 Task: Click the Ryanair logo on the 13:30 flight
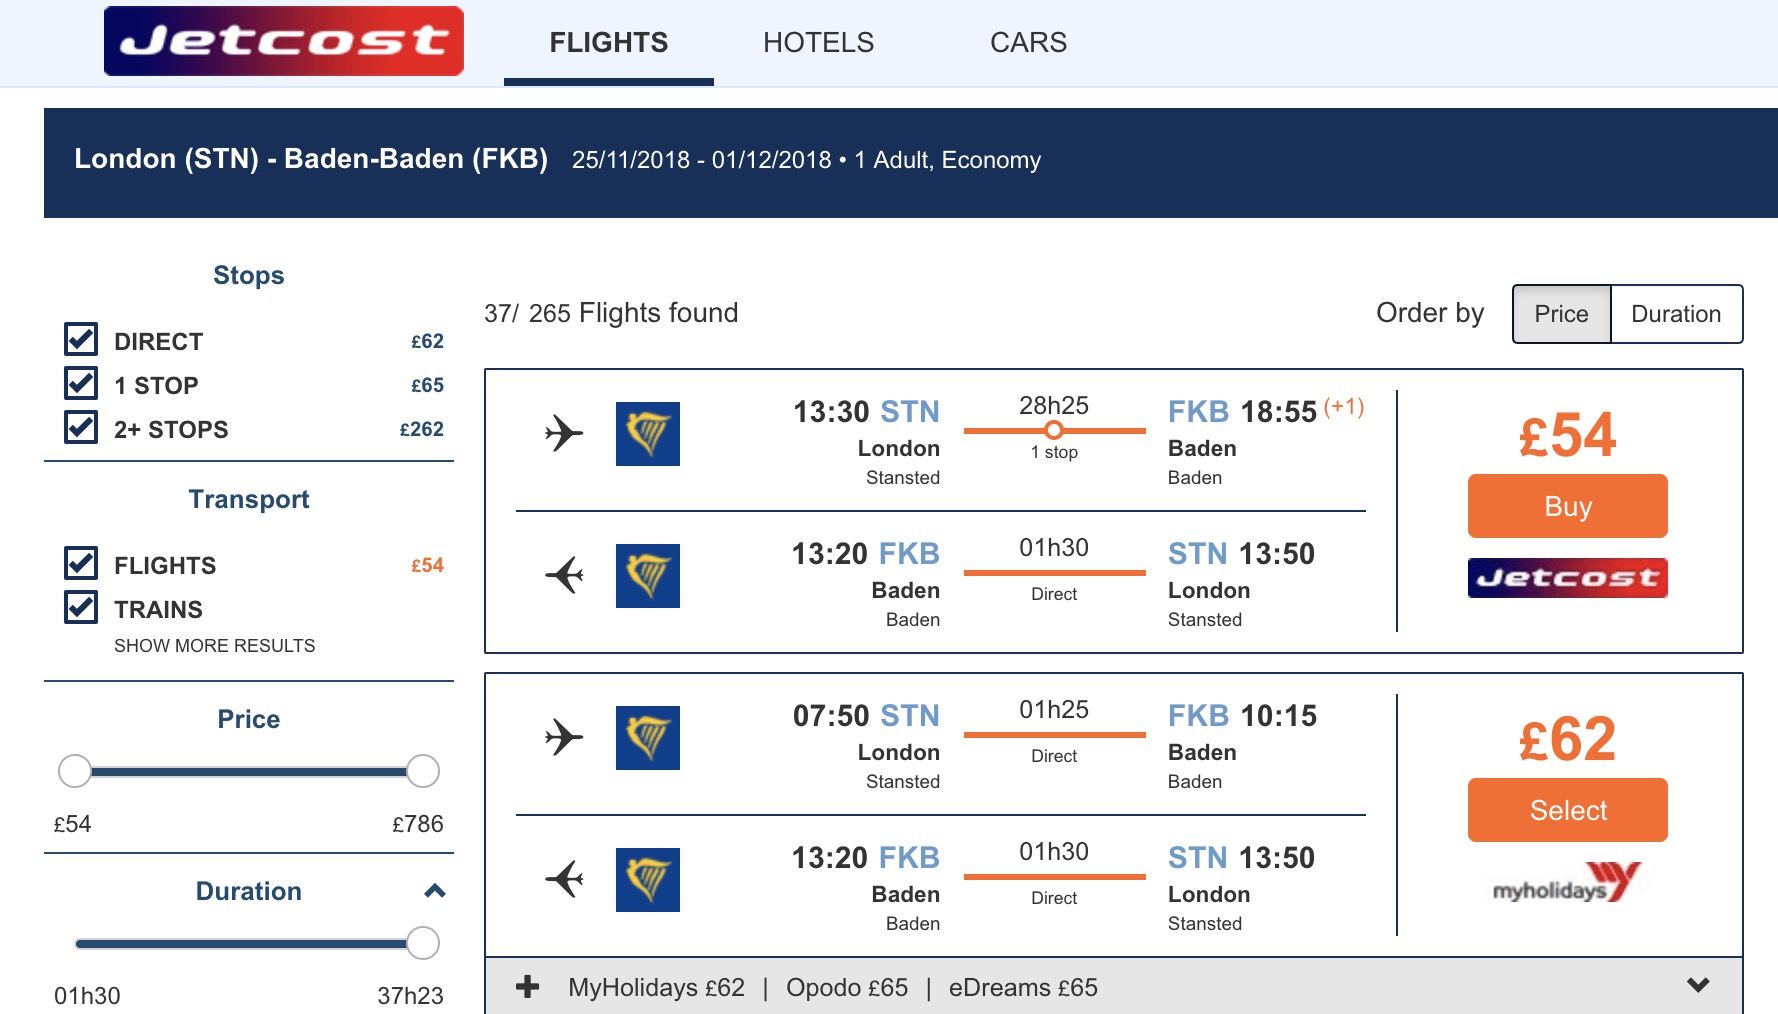(647, 434)
